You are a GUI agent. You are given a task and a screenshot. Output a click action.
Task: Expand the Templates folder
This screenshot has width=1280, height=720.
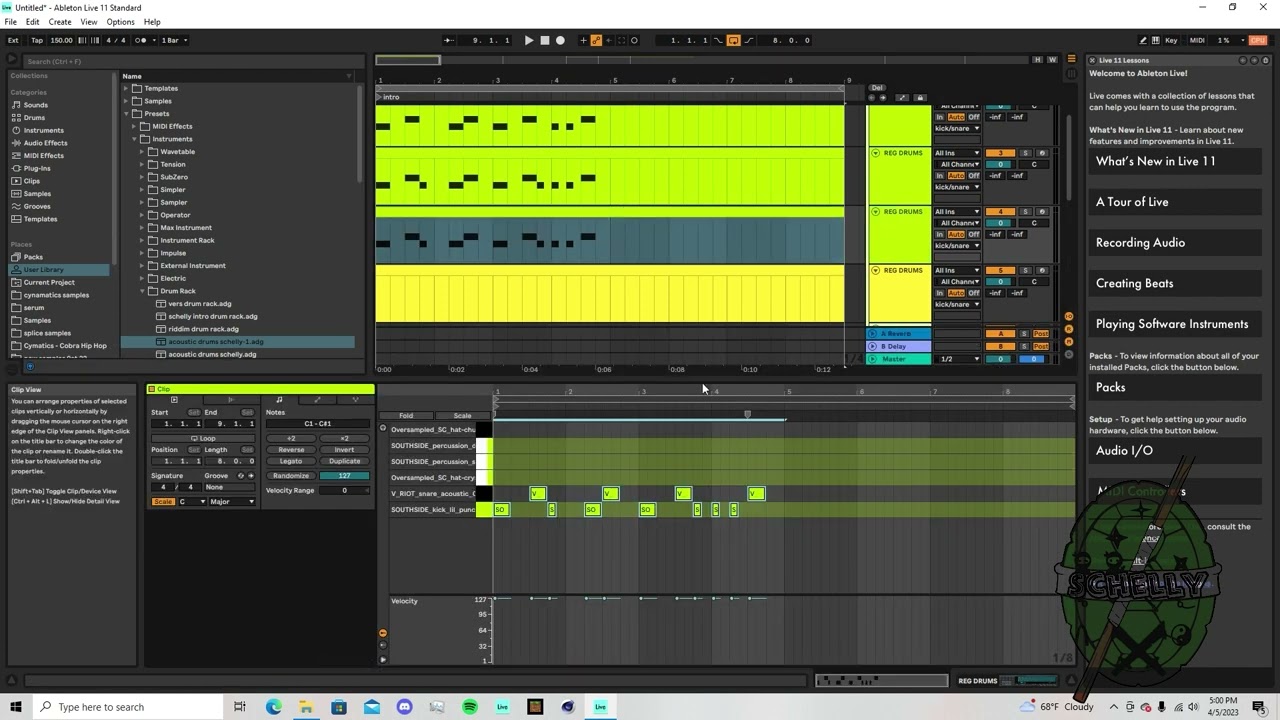coord(126,88)
